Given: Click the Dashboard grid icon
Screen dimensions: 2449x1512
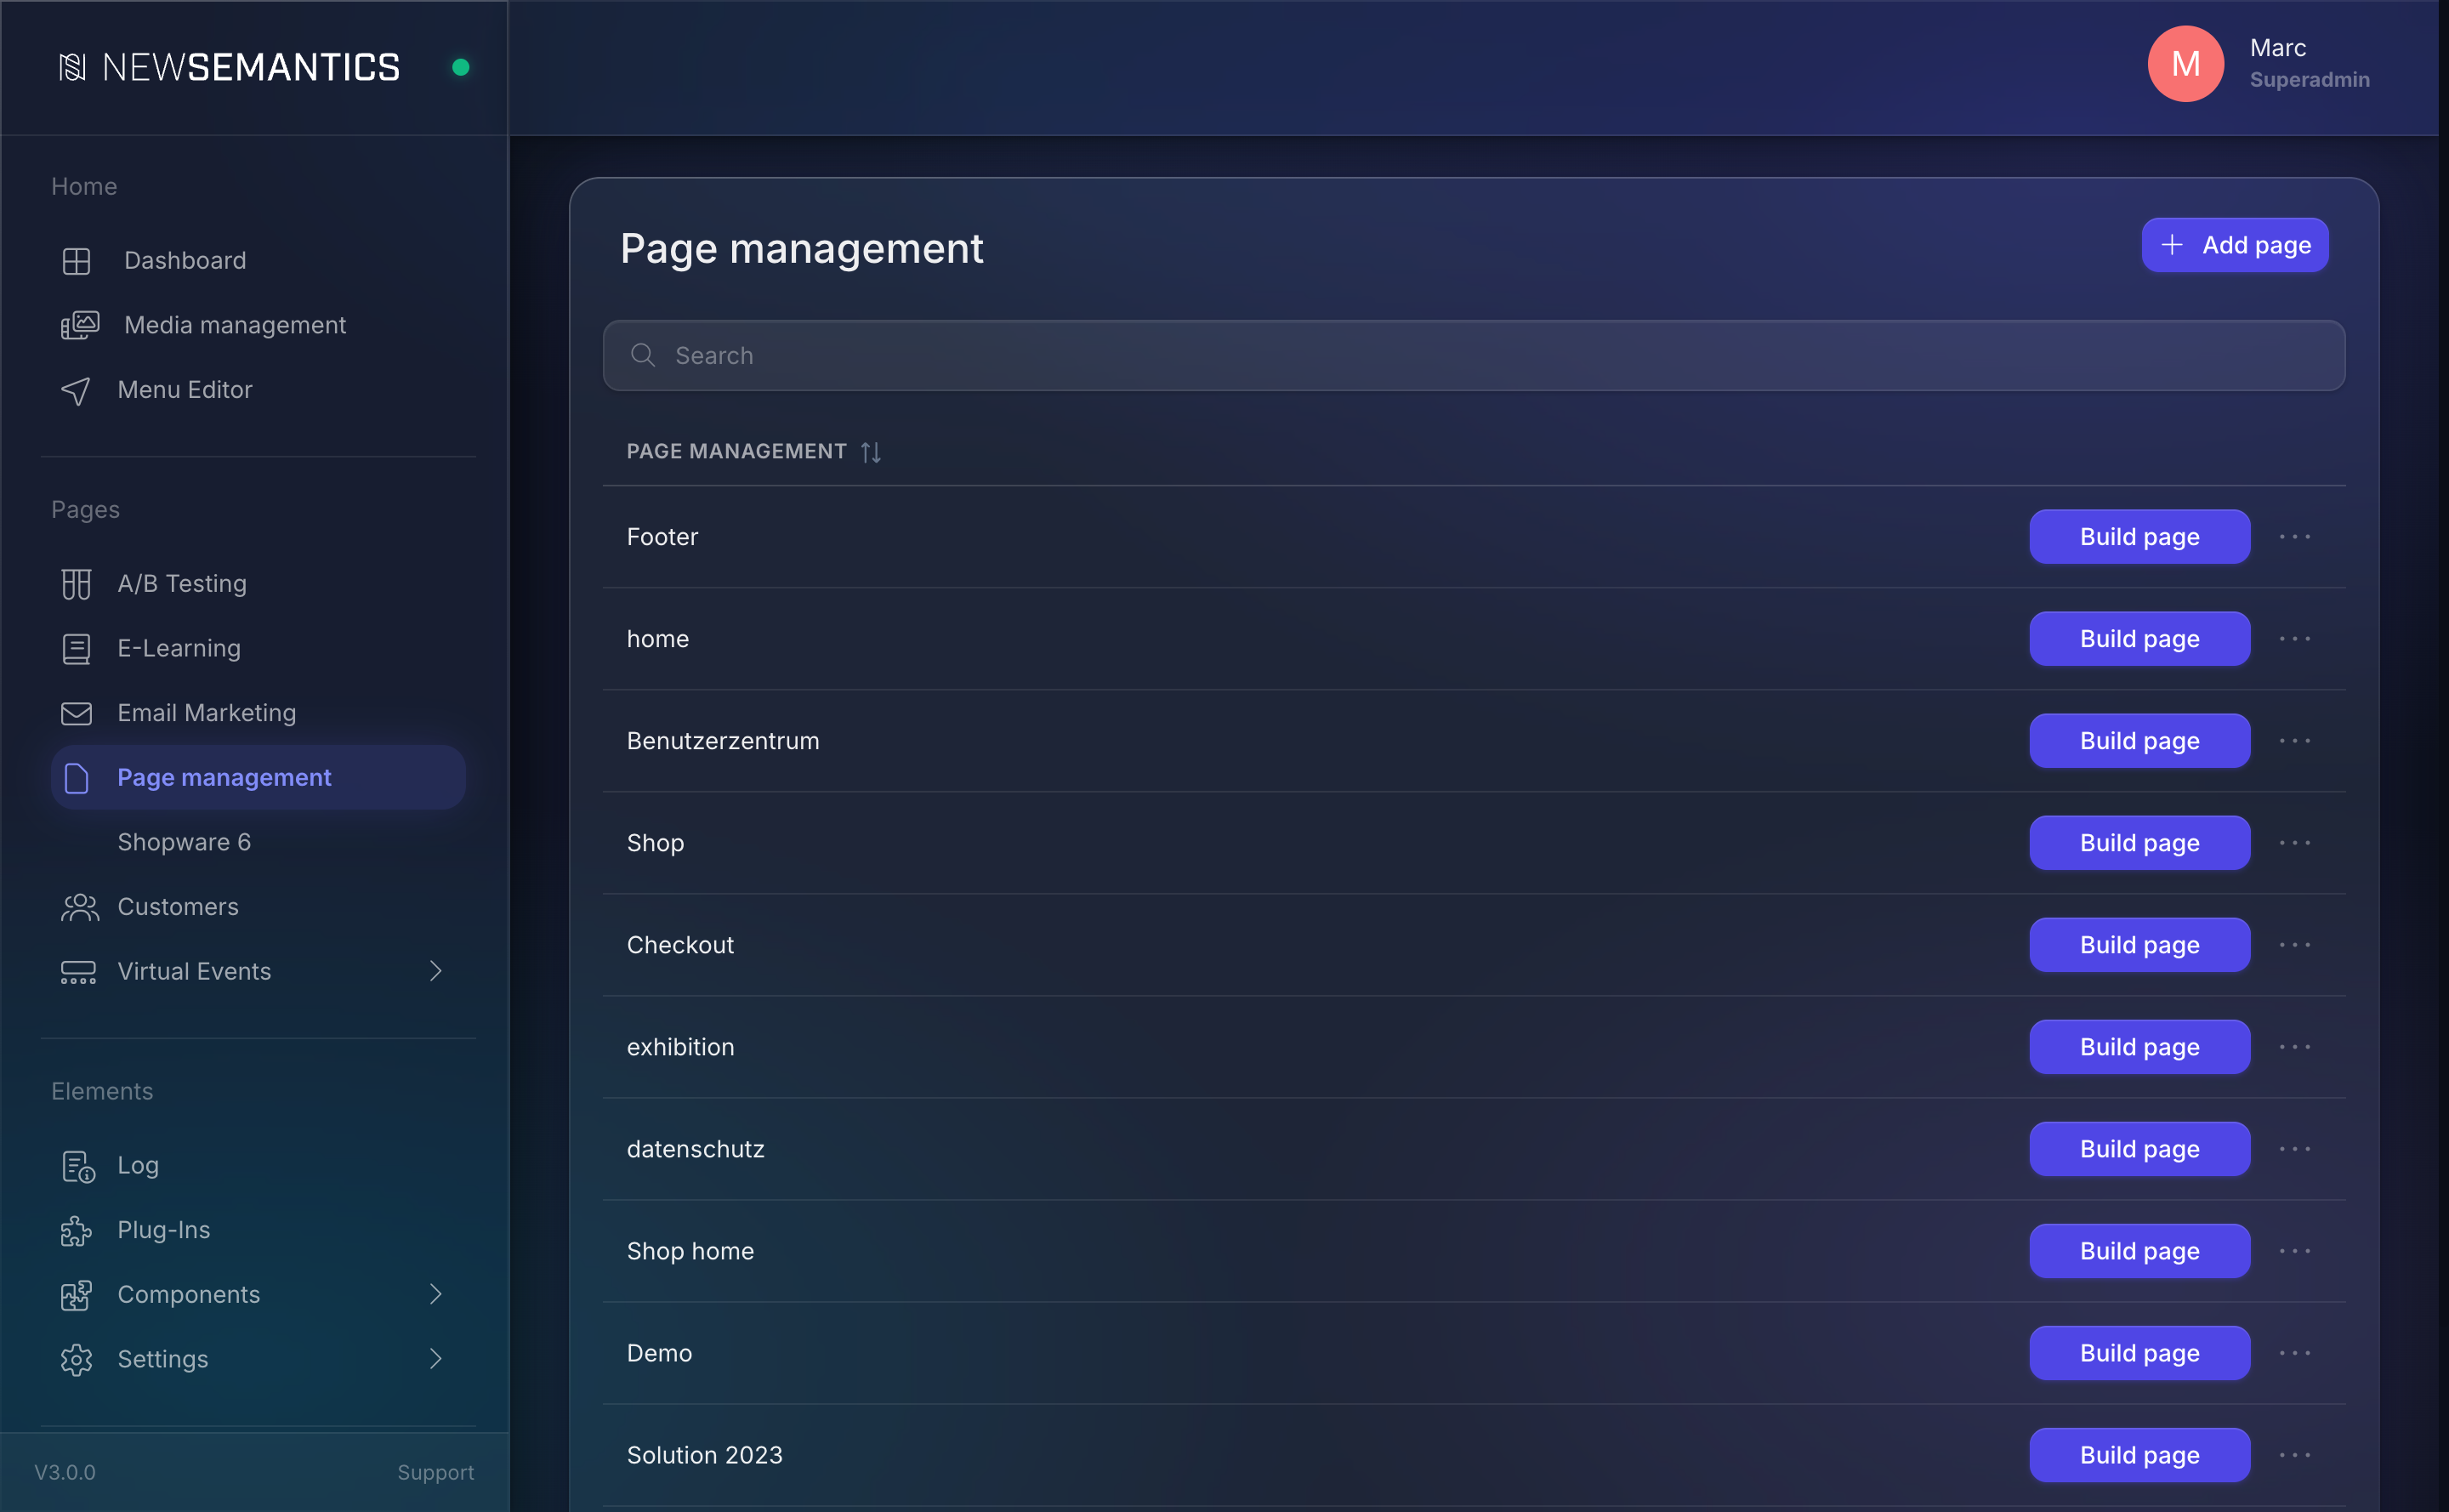Looking at the screenshot, I should coord(76,261).
